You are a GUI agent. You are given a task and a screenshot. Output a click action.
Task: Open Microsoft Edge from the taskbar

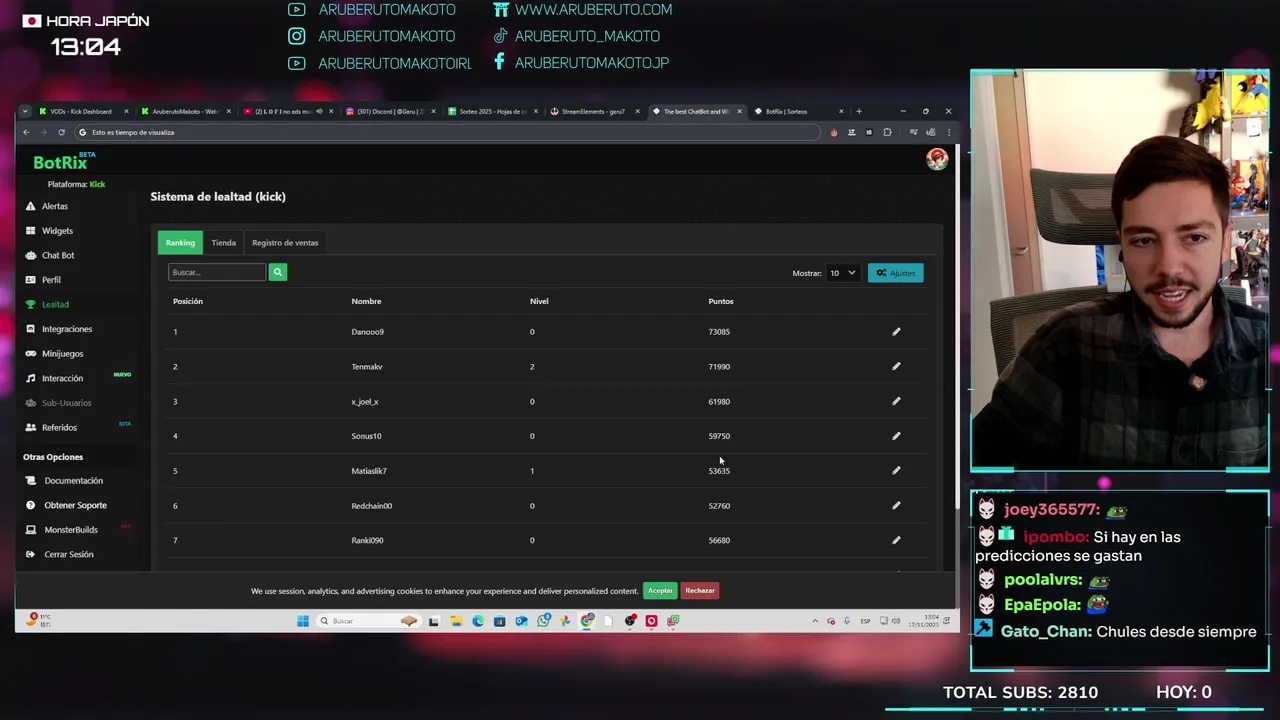[478, 621]
